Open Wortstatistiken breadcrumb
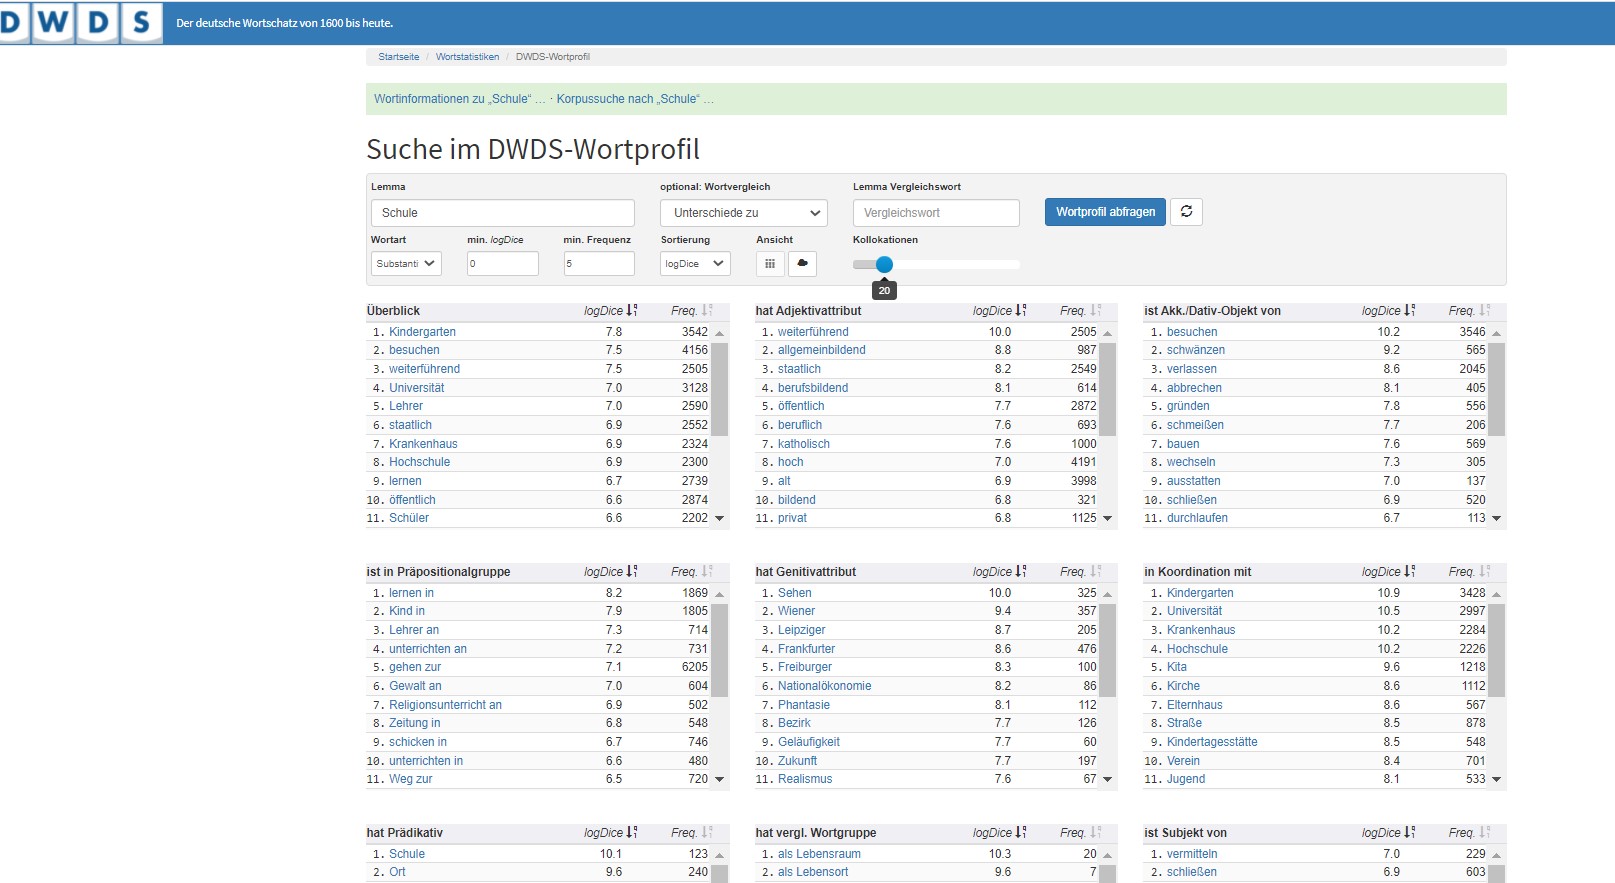 pyautogui.click(x=467, y=57)
